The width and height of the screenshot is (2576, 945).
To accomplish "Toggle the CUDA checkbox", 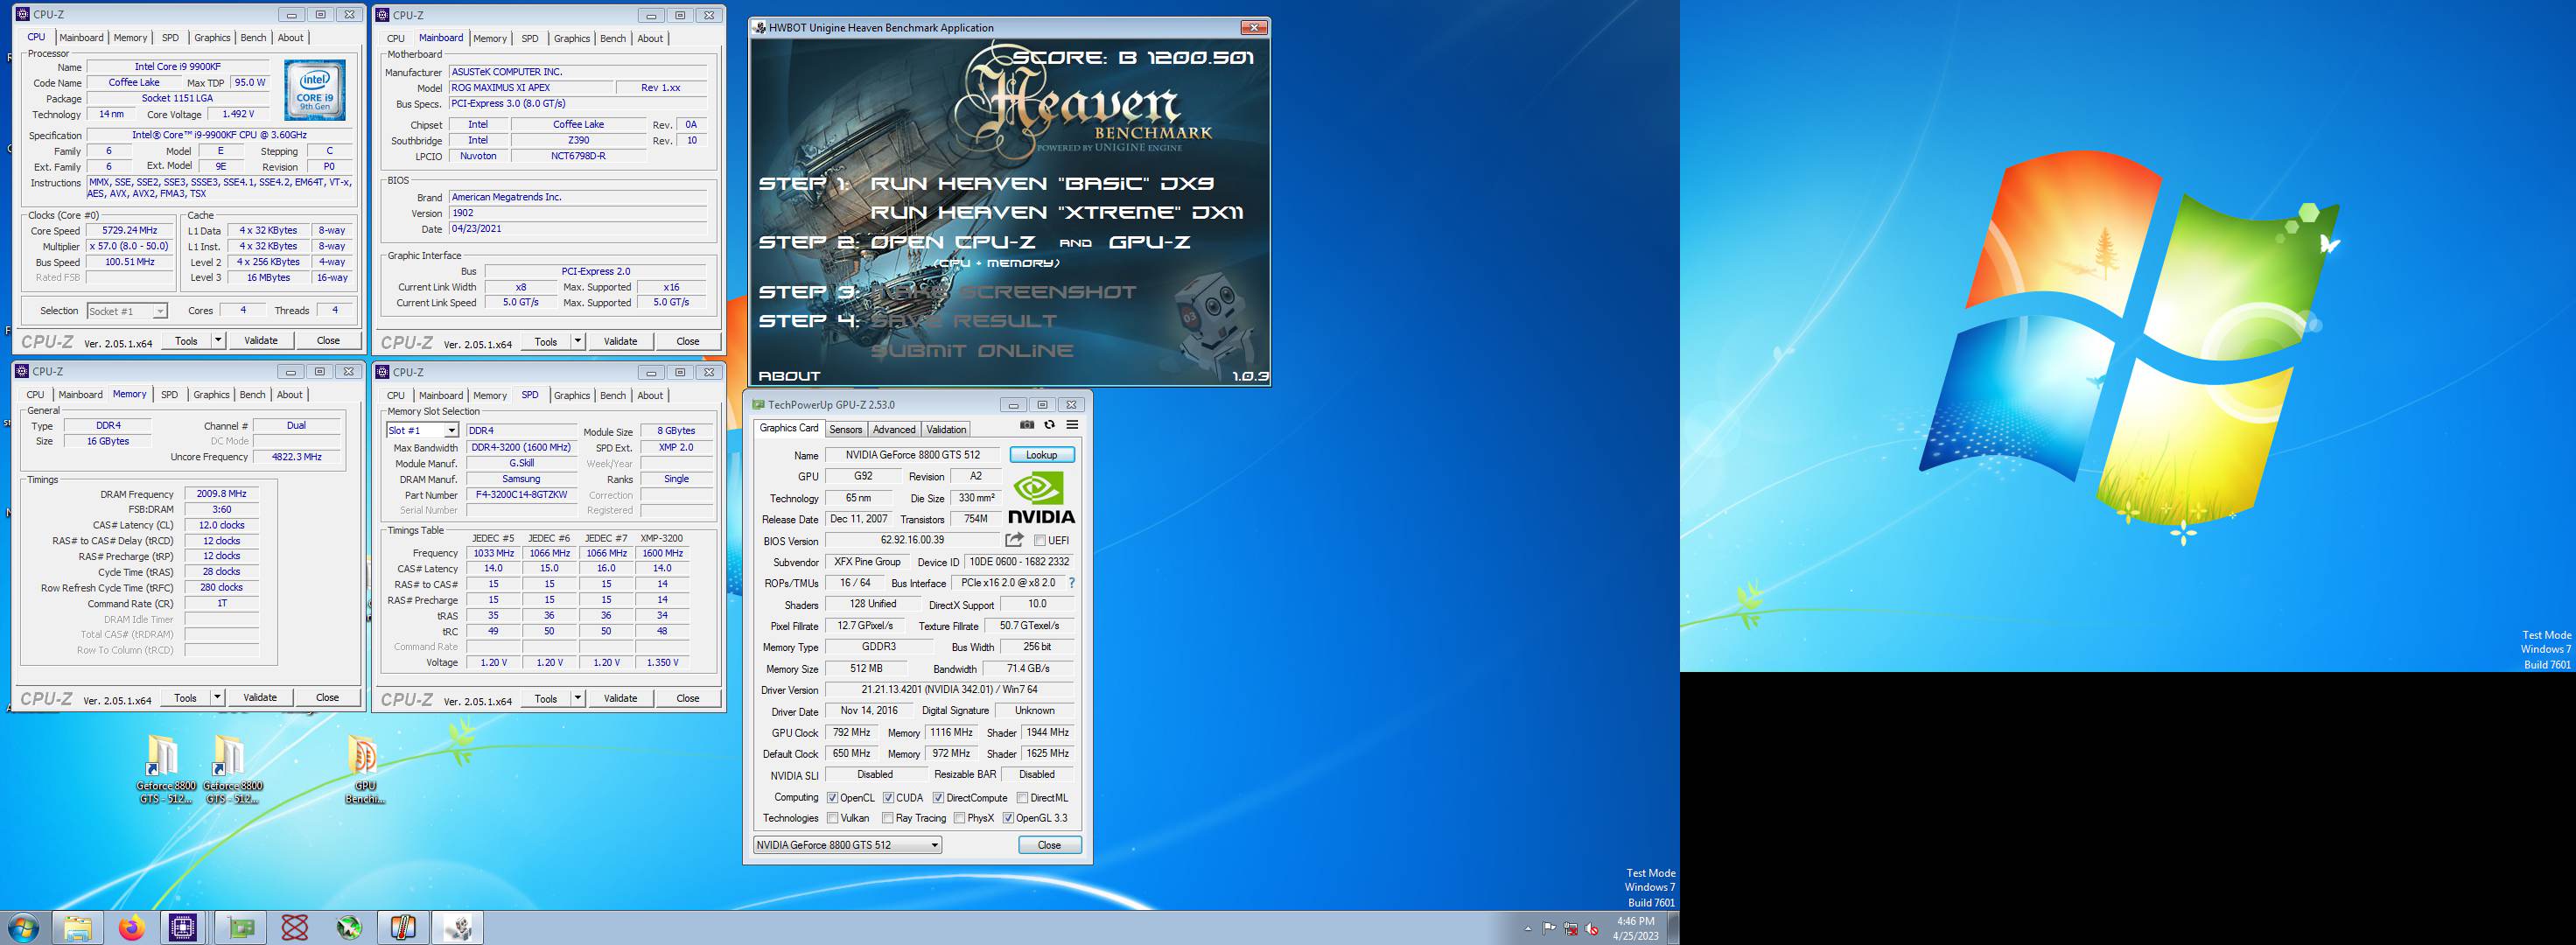I will 888,798.
